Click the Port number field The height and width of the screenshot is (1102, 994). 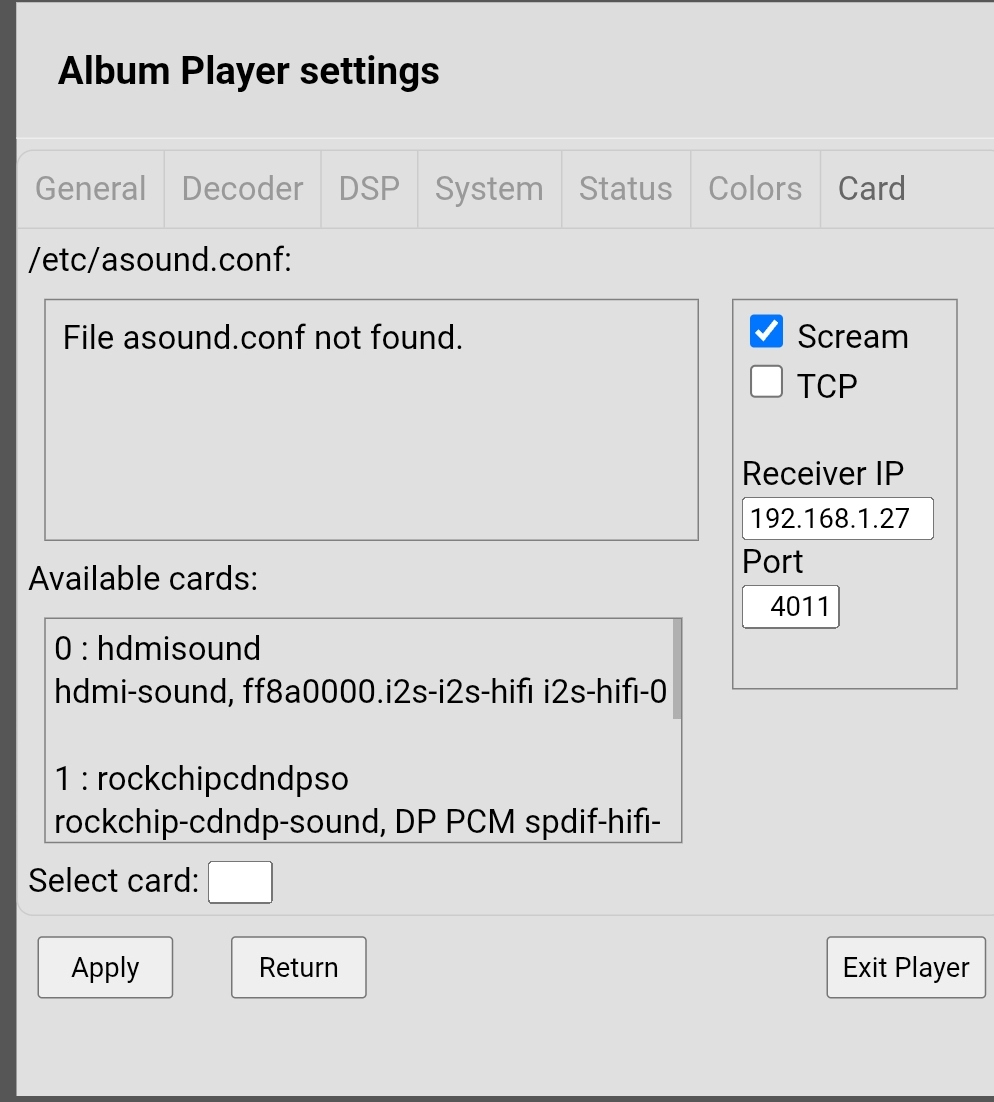[790, 607]
